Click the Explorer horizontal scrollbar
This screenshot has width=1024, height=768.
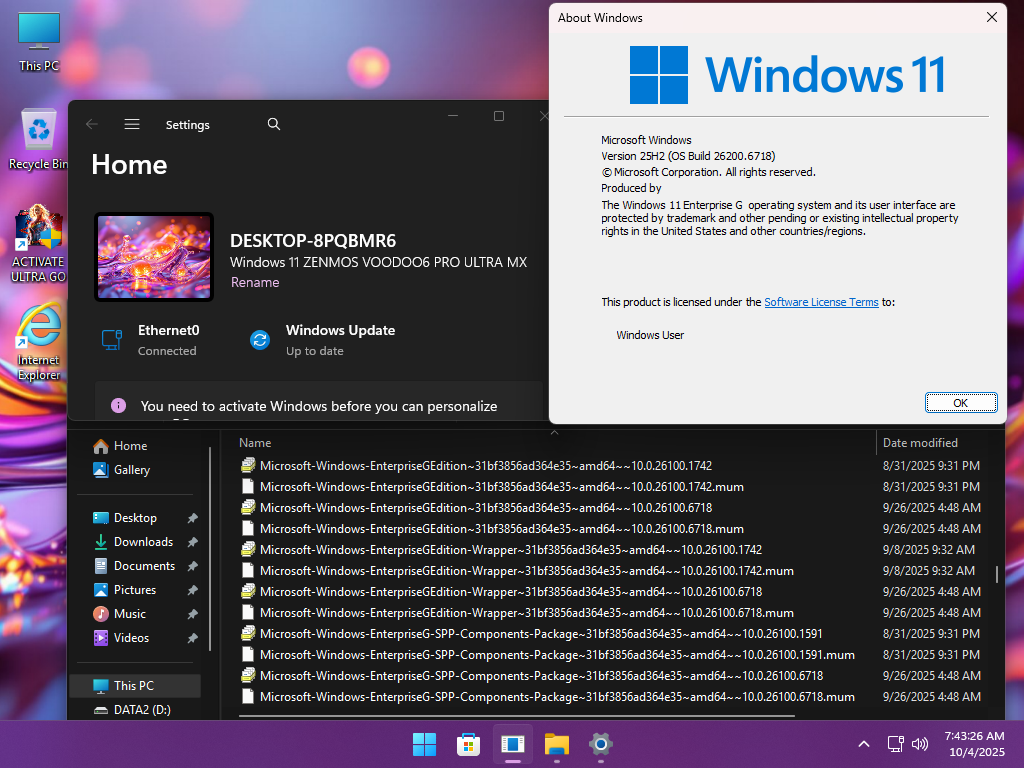pyautogui.click(x=517, y=716)
